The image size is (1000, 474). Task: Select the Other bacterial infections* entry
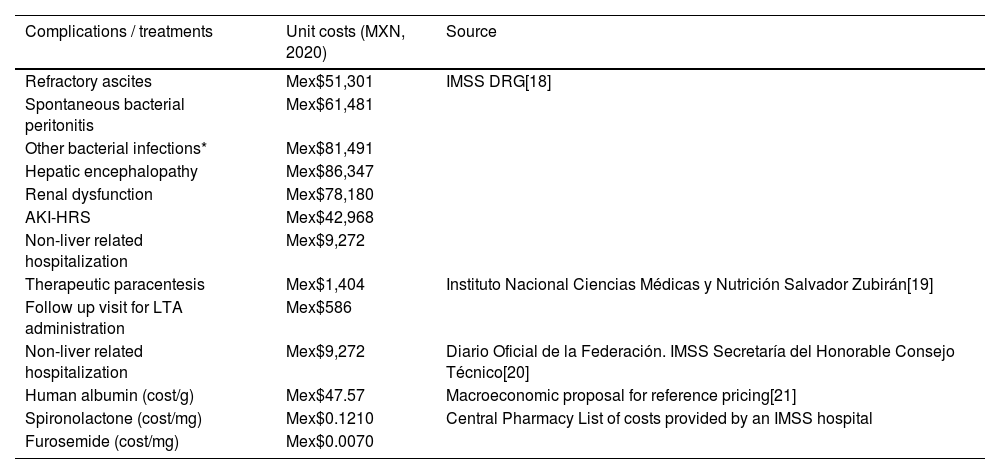pyautogui.click(x=116, y=149)
